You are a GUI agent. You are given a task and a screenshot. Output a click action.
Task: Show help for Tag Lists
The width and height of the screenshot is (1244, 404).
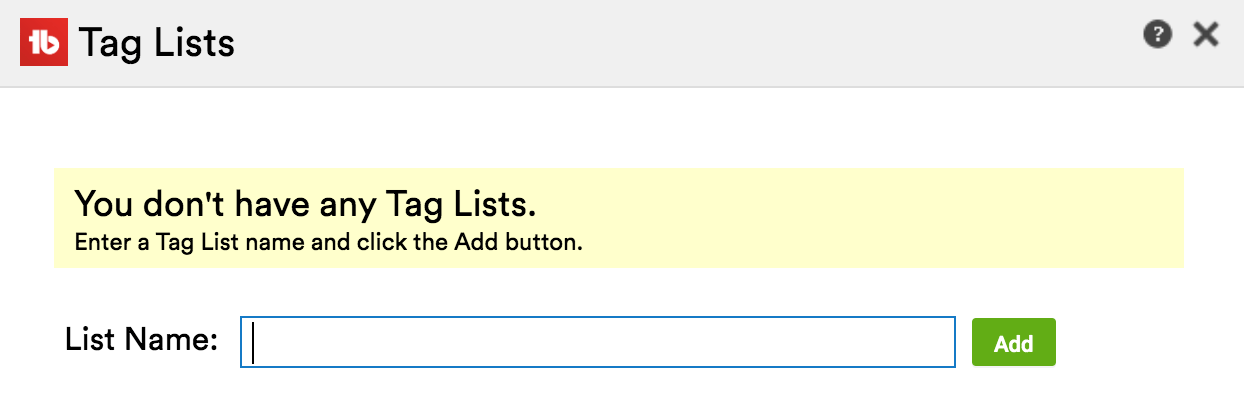1157,35
